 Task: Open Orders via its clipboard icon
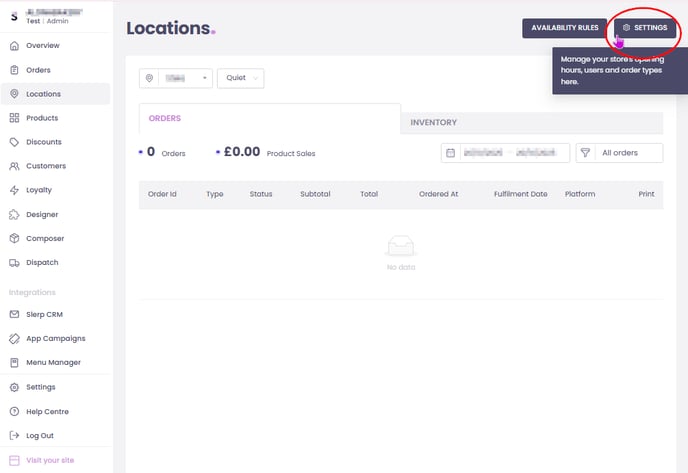point(14,70)
